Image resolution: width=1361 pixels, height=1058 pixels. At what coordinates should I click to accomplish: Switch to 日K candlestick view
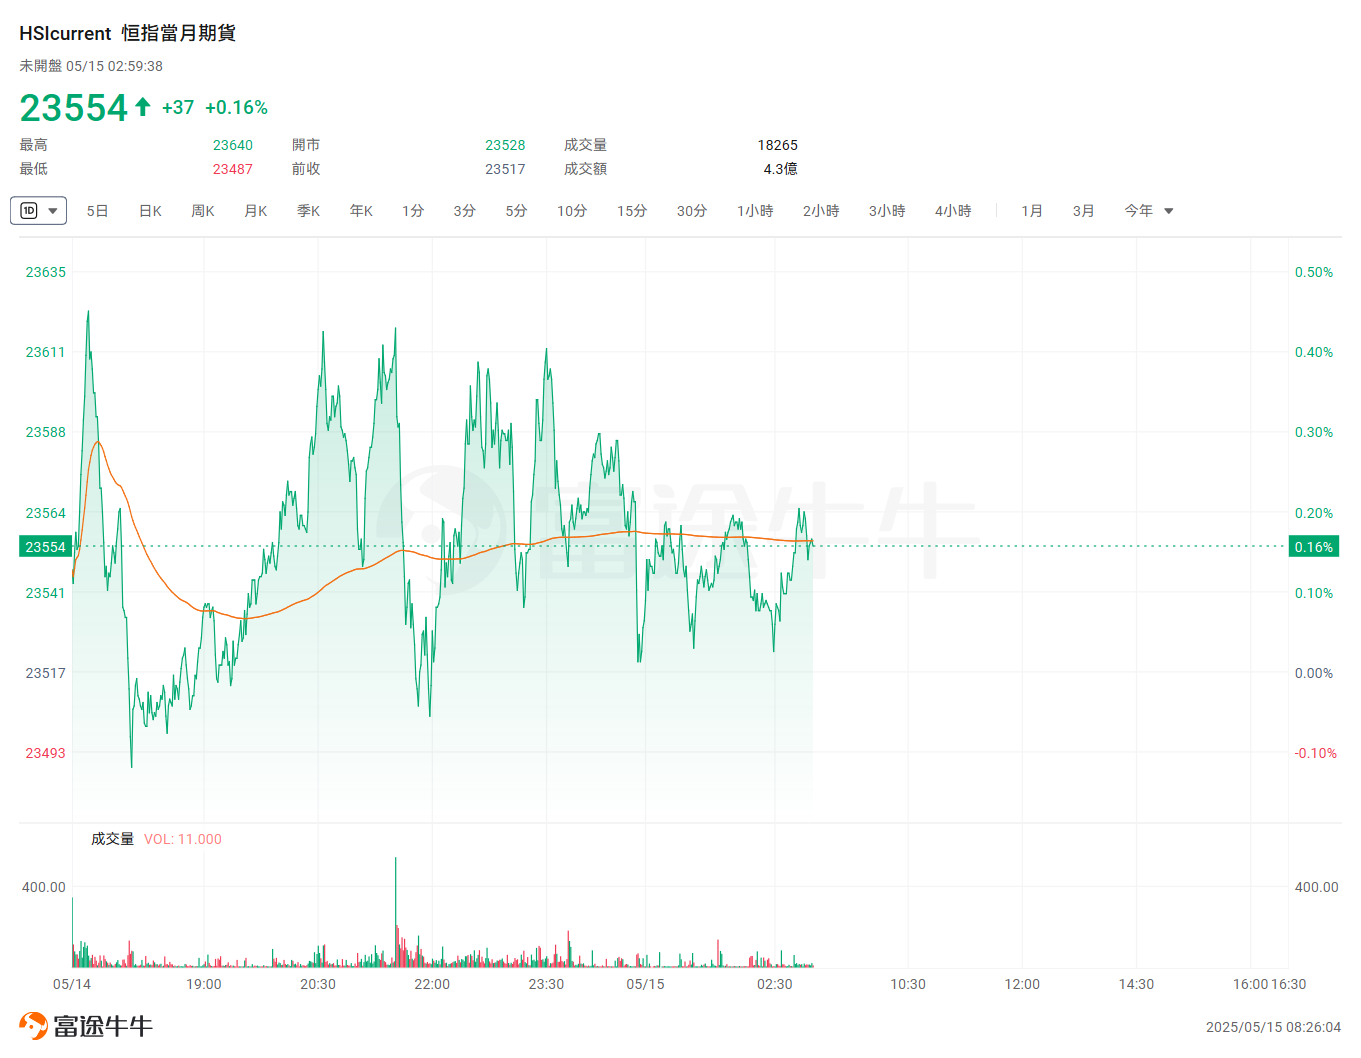click(150, 211)
